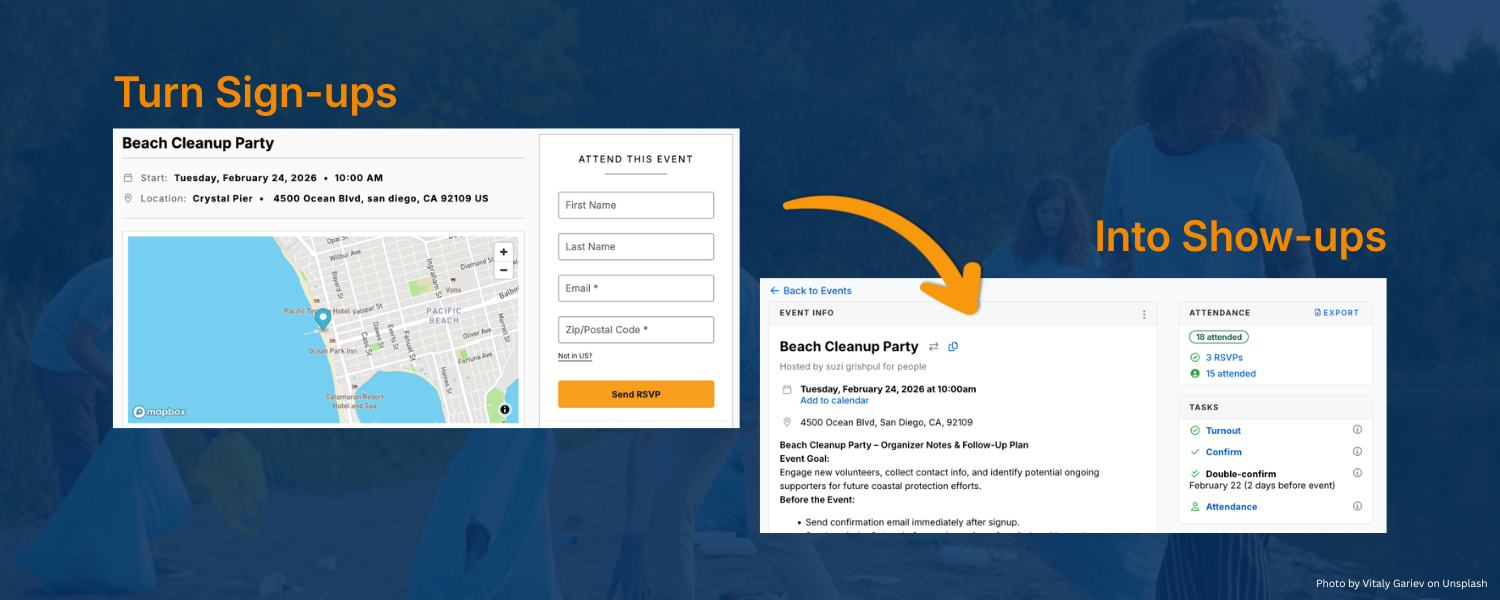The image size is (1500, 600).
Task: Open the Turnout task
Action: click(x=1223, y=431)
